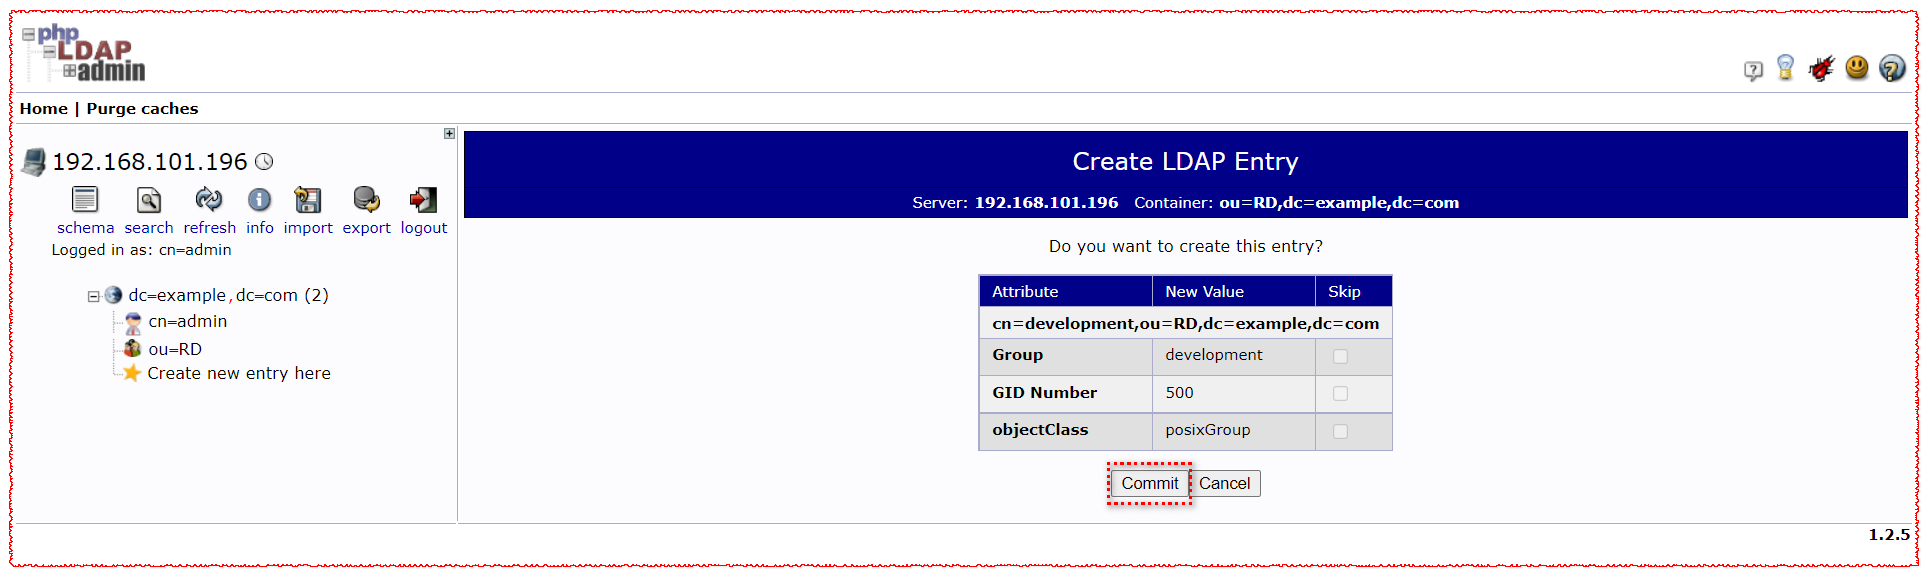Click the phpLDAPadmin logo
Image resolution: width=1929 pixels, height=577 pixels.
(x=84, y=53)
